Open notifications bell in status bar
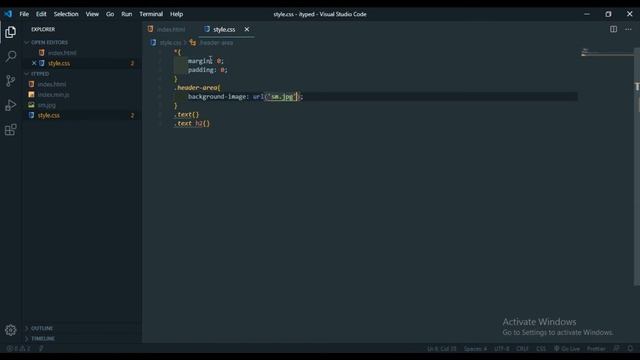 (630, 349)
